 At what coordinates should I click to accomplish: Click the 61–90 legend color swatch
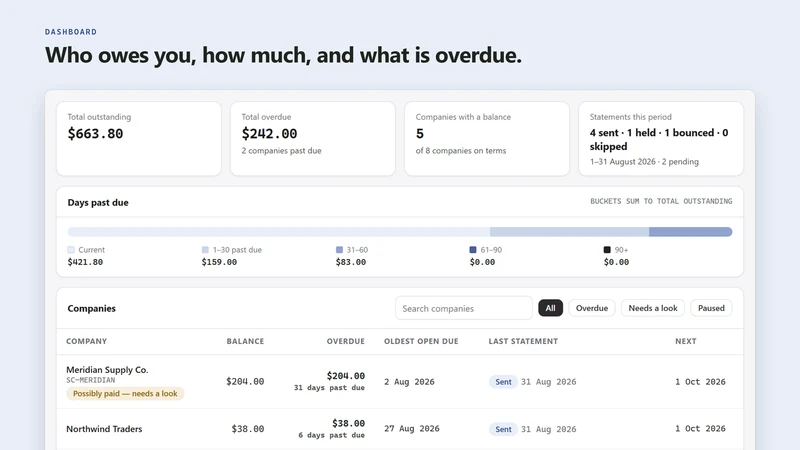[473, 250]
